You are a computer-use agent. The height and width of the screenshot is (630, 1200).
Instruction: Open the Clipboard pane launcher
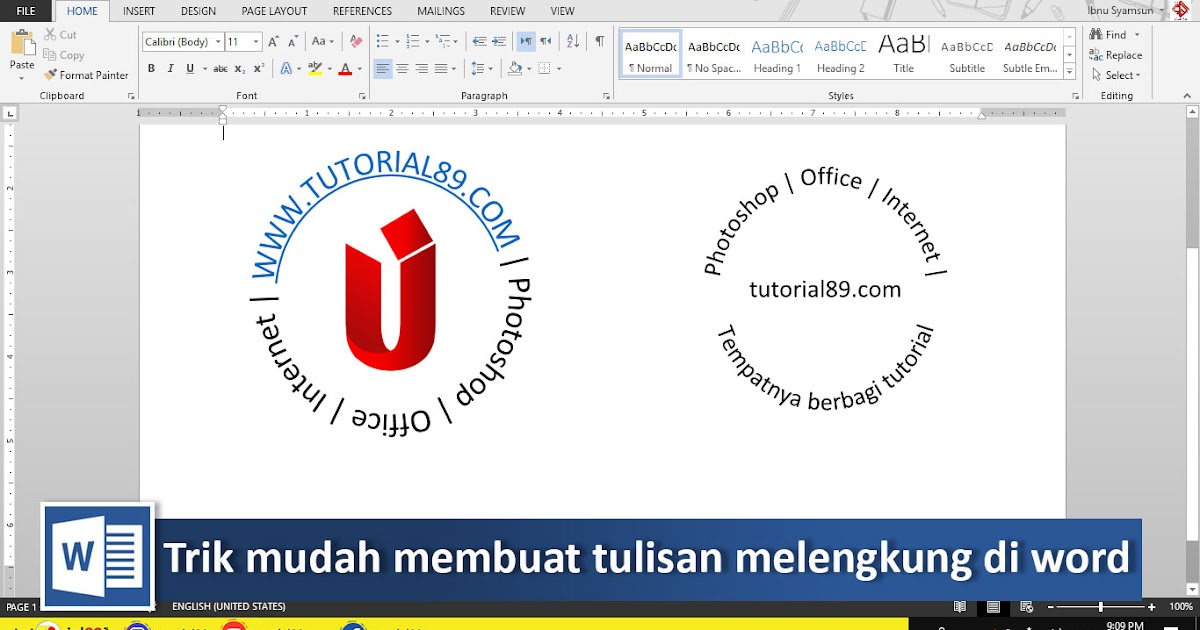pyautogui.click(x=131, y=96)
